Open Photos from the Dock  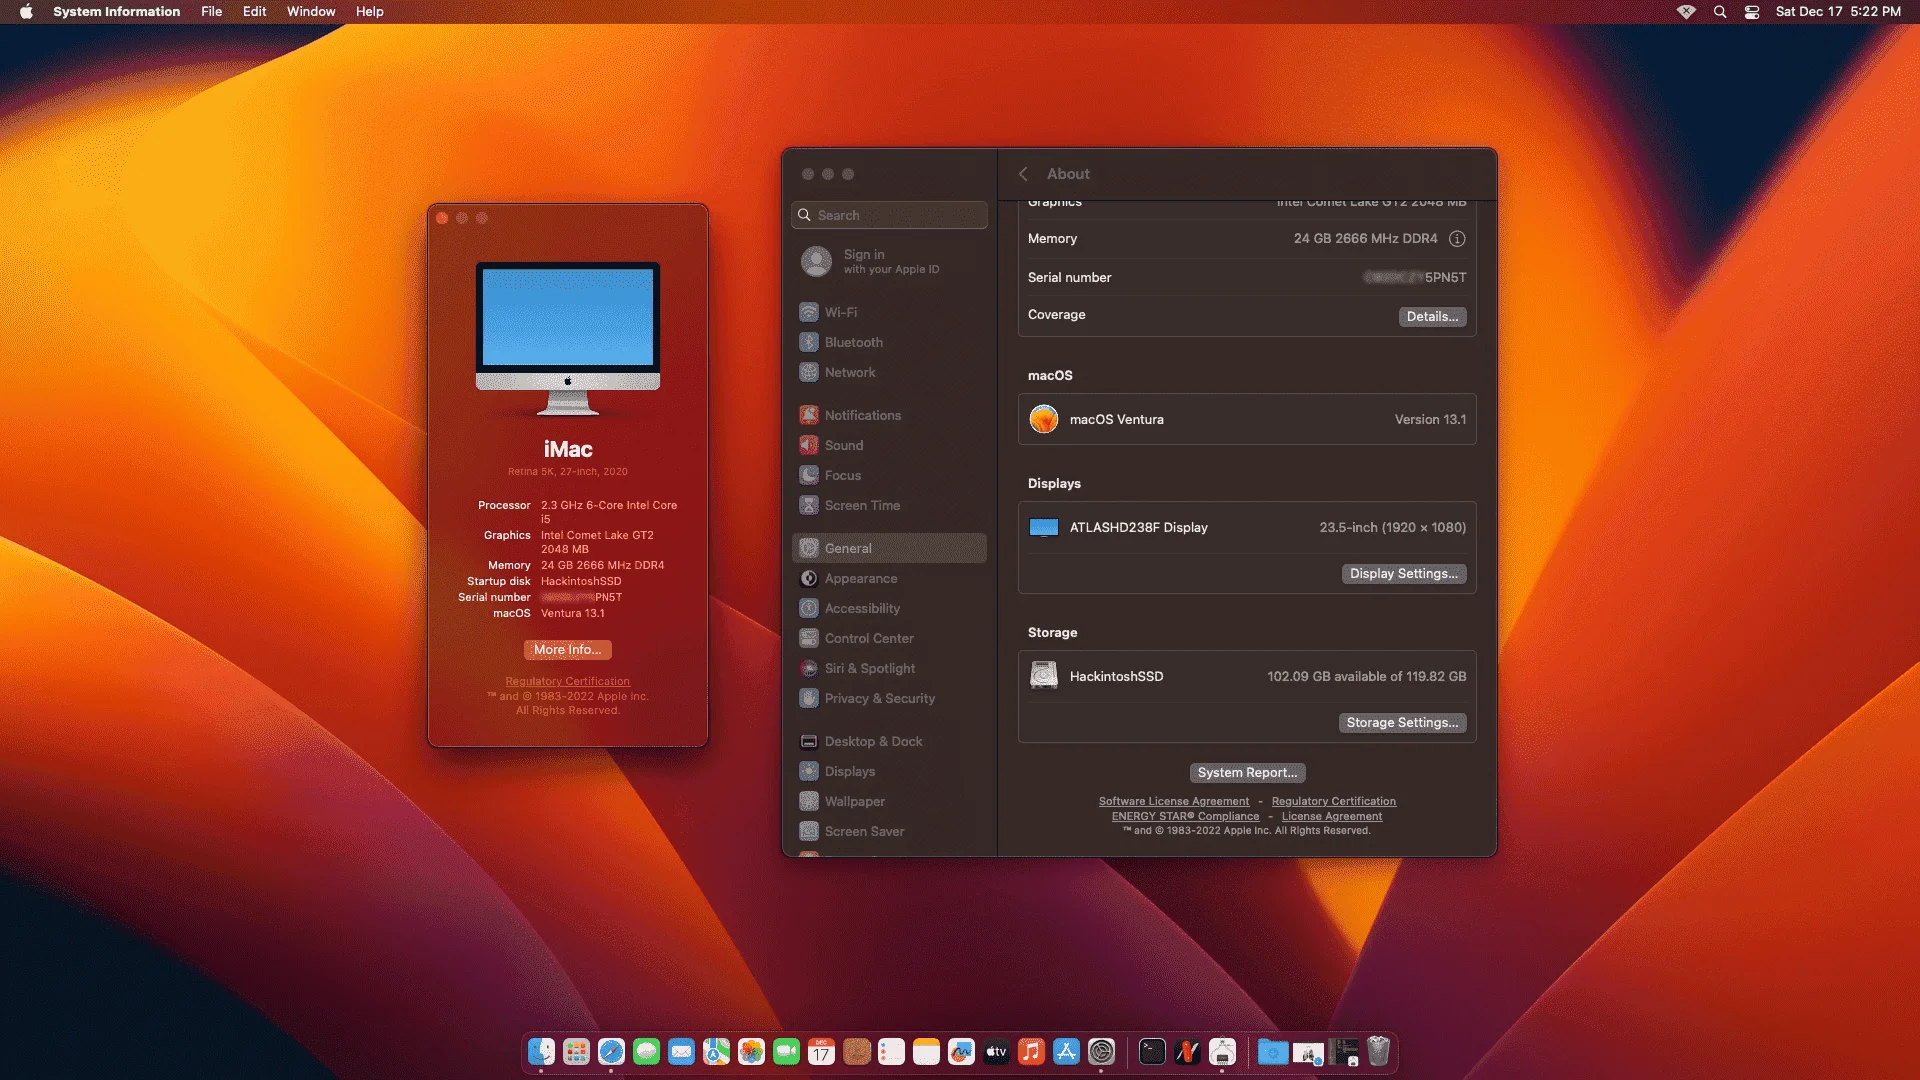pyautogui.click(x=751, y=1052)
